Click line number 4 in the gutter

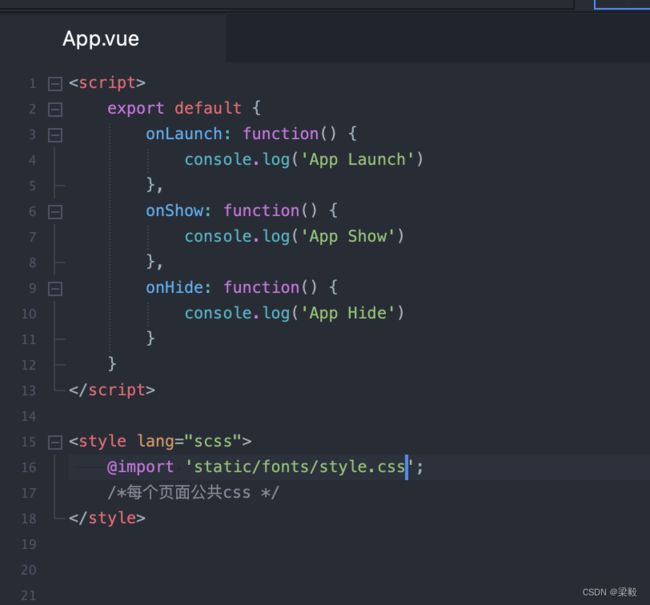[32, 160]
